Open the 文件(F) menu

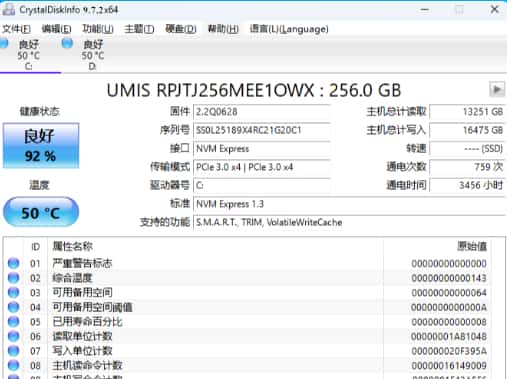(x=16, y=29)
